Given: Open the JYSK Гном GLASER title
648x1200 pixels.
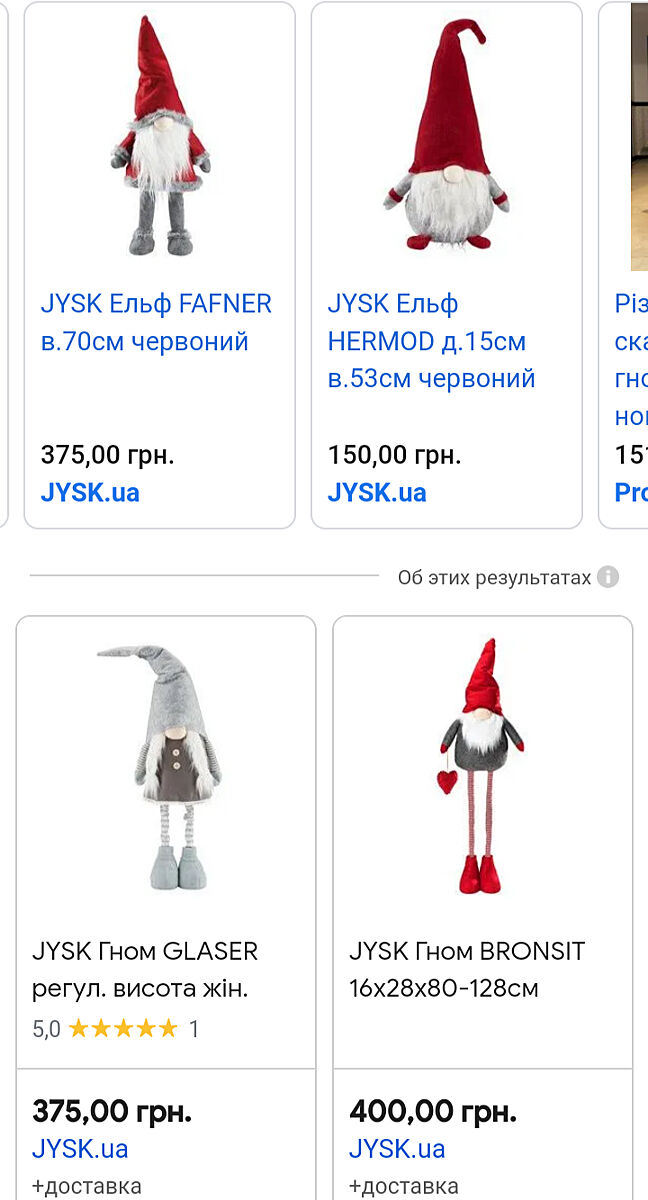Looking at the screenshot, I should [x=145, y=970].
